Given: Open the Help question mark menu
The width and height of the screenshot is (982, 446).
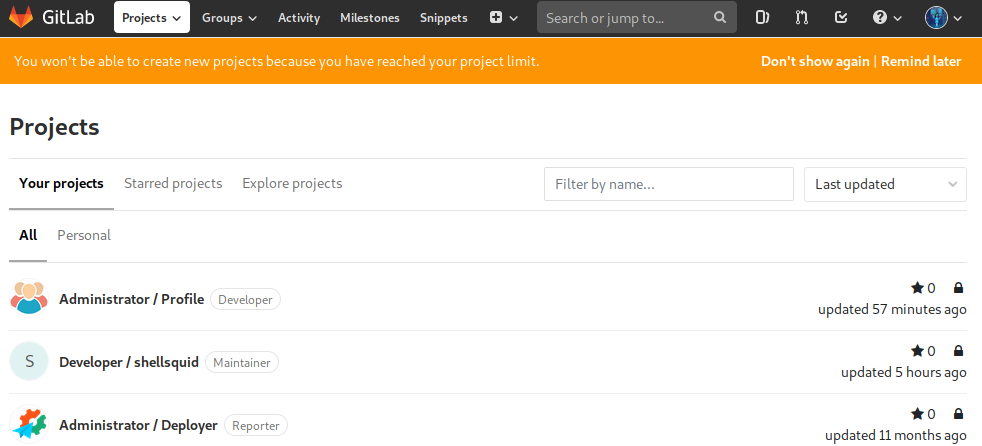Looking at the screenshot, I should (887, 18).
